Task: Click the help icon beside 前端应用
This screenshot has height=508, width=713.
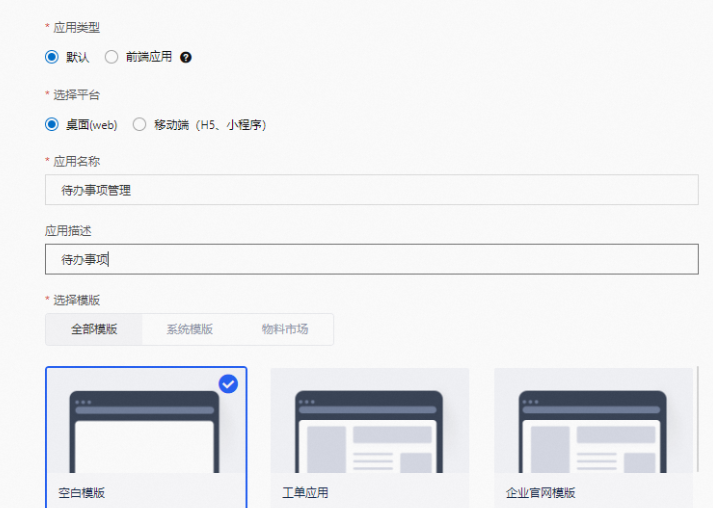Action: [x=186, y=57]
